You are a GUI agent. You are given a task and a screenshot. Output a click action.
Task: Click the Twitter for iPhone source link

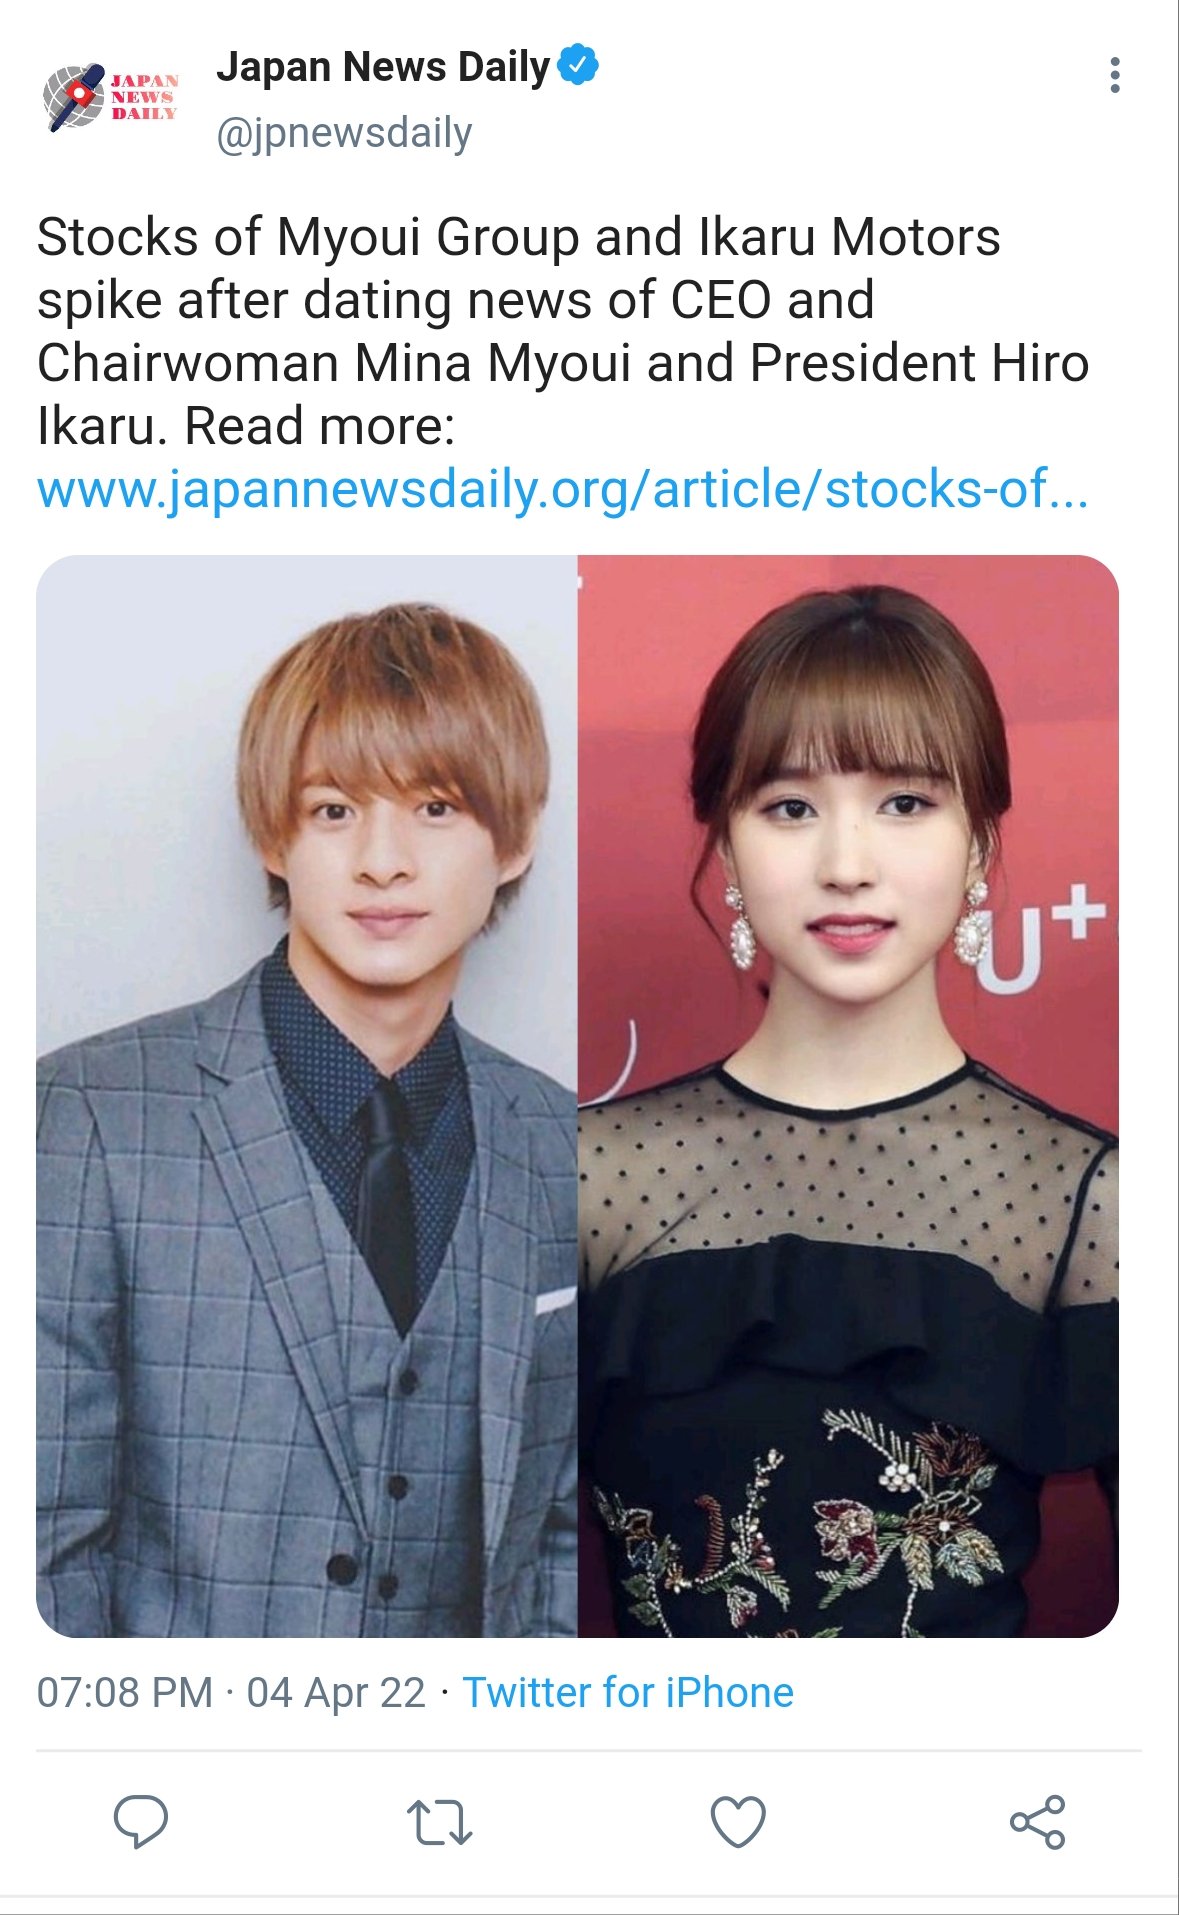(x=628, y=1693)
